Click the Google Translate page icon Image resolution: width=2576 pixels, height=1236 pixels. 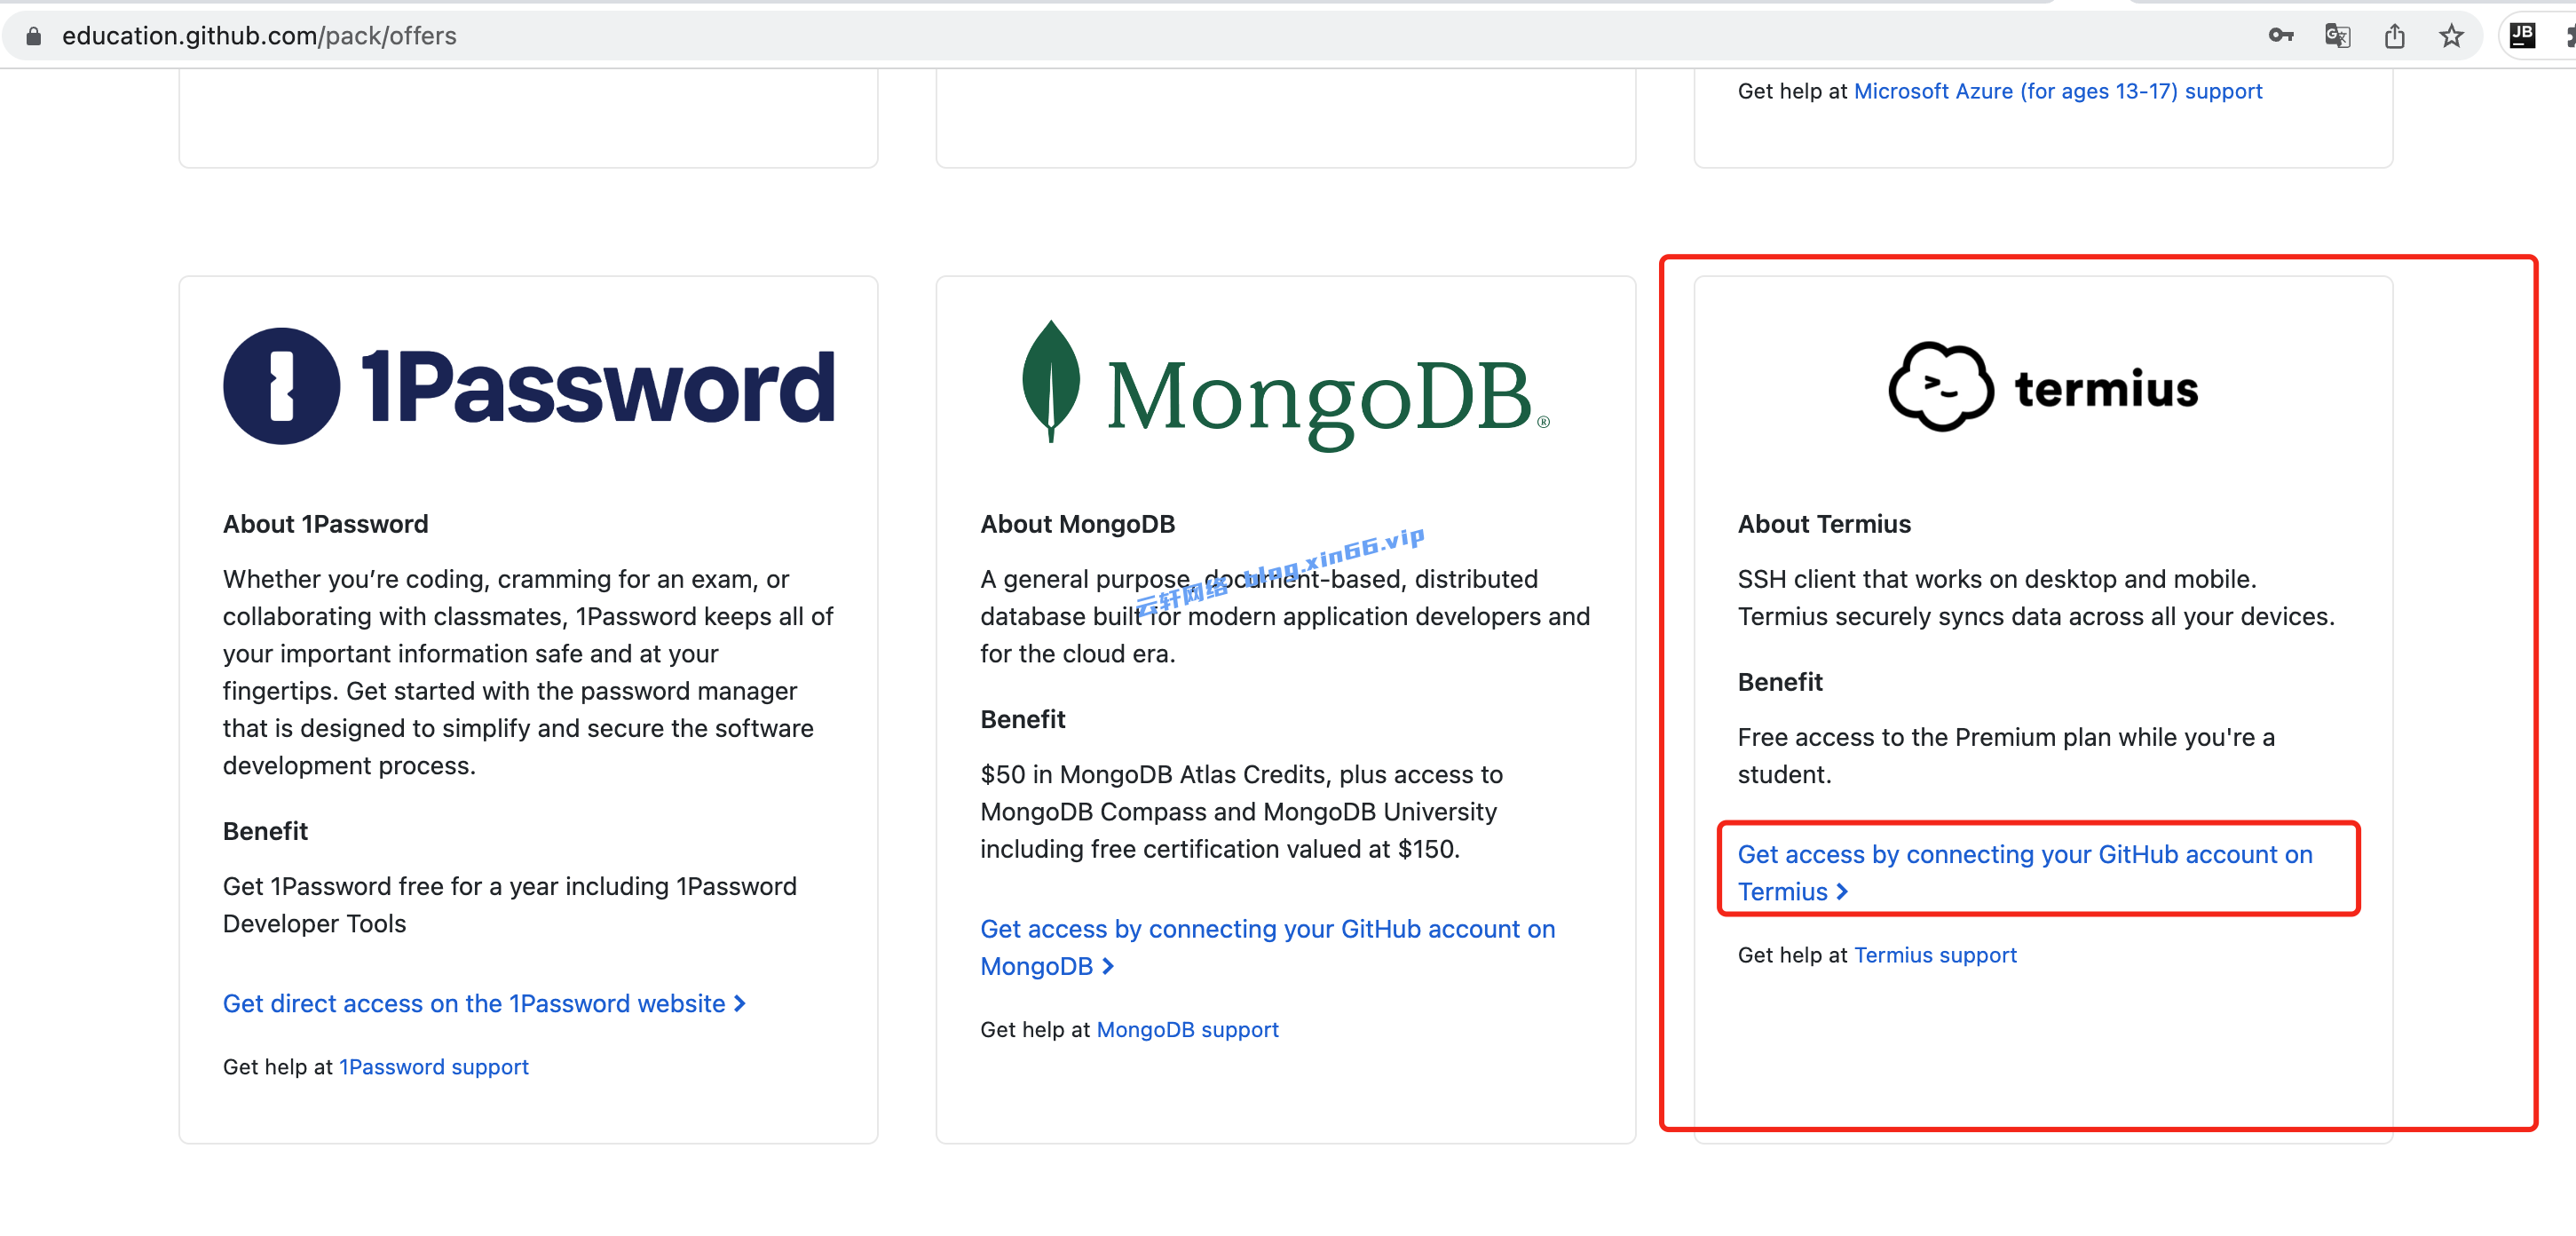pyautogui.click(x=2337, y=36)
